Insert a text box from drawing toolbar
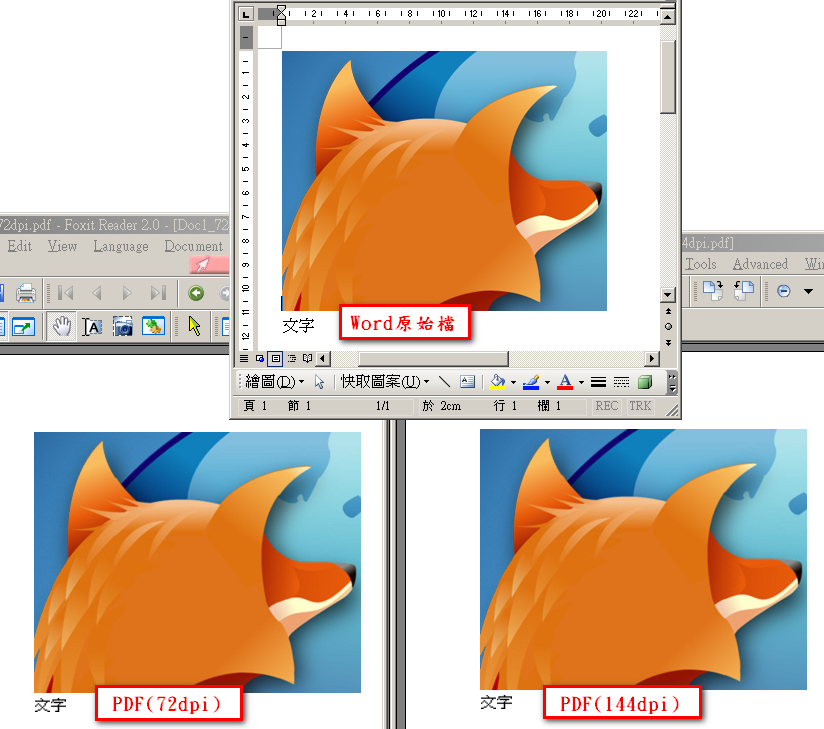824x729 pixels. 467,382
